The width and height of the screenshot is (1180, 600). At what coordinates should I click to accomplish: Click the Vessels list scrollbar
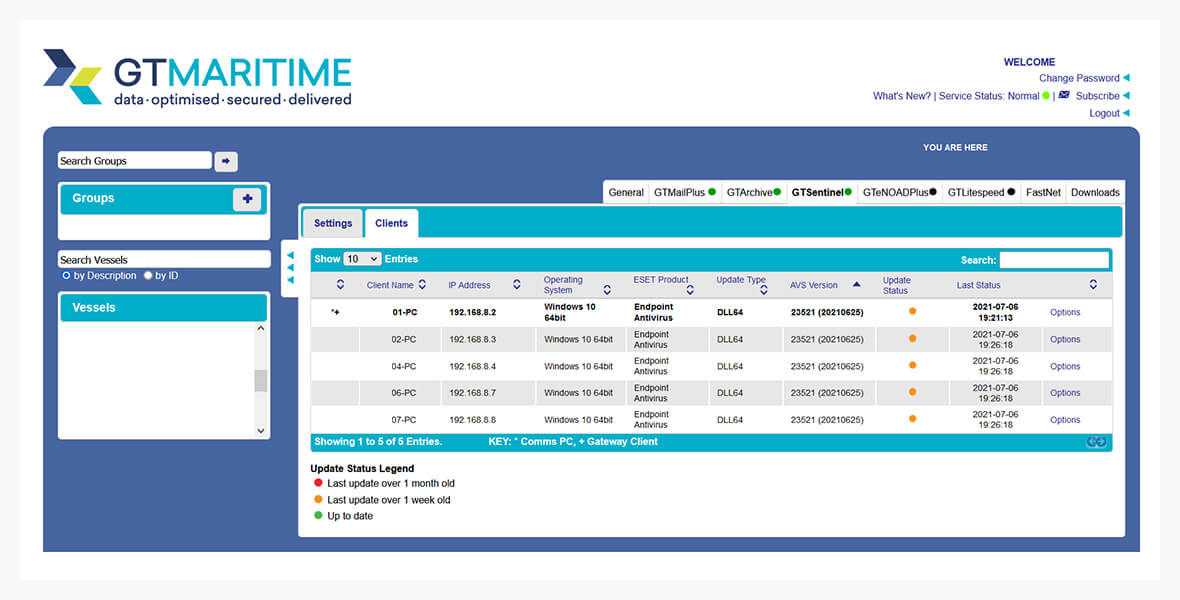261,380
